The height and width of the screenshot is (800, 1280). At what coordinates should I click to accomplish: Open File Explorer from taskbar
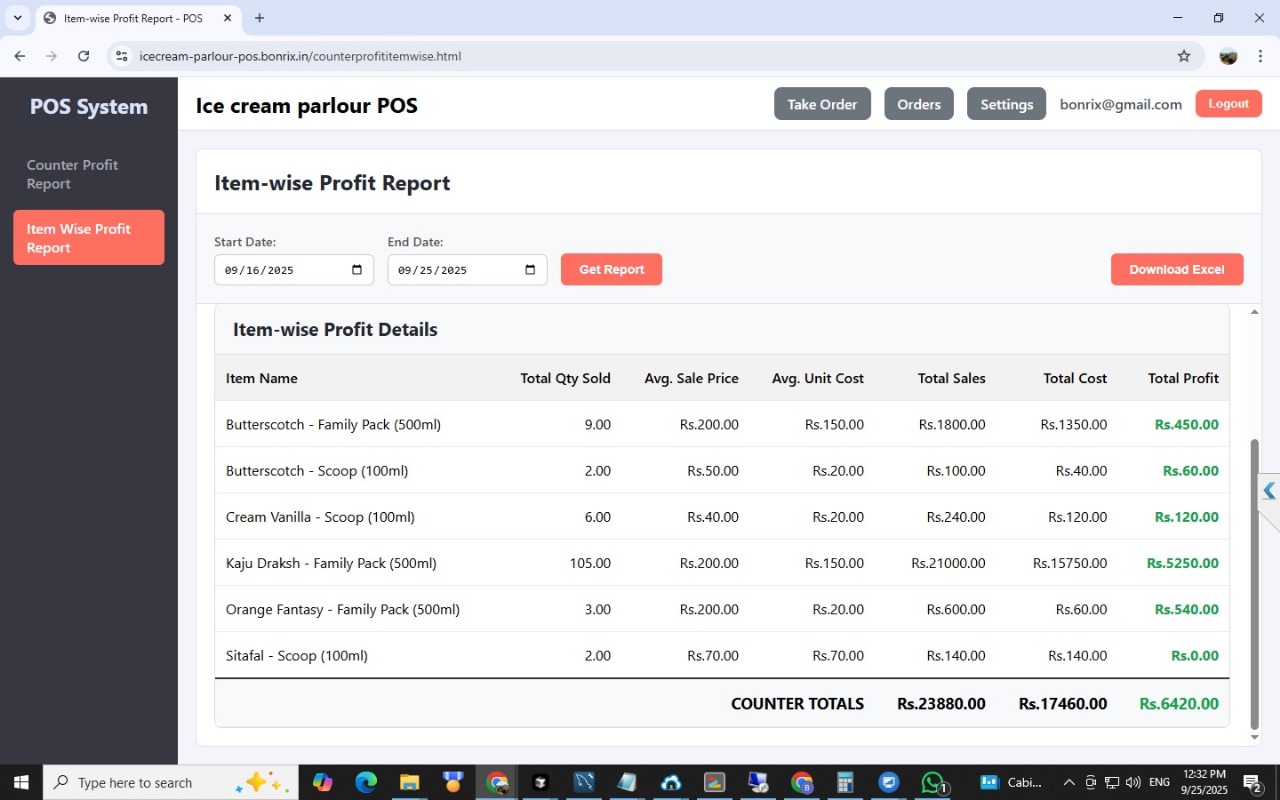click(x=409, y=782)
